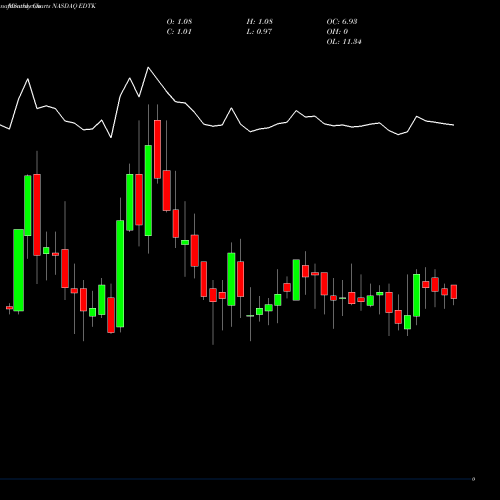Select the high value 'H: 1.08'
The image size is (500, 500).
pyautogui.click(x=260, y=22)
